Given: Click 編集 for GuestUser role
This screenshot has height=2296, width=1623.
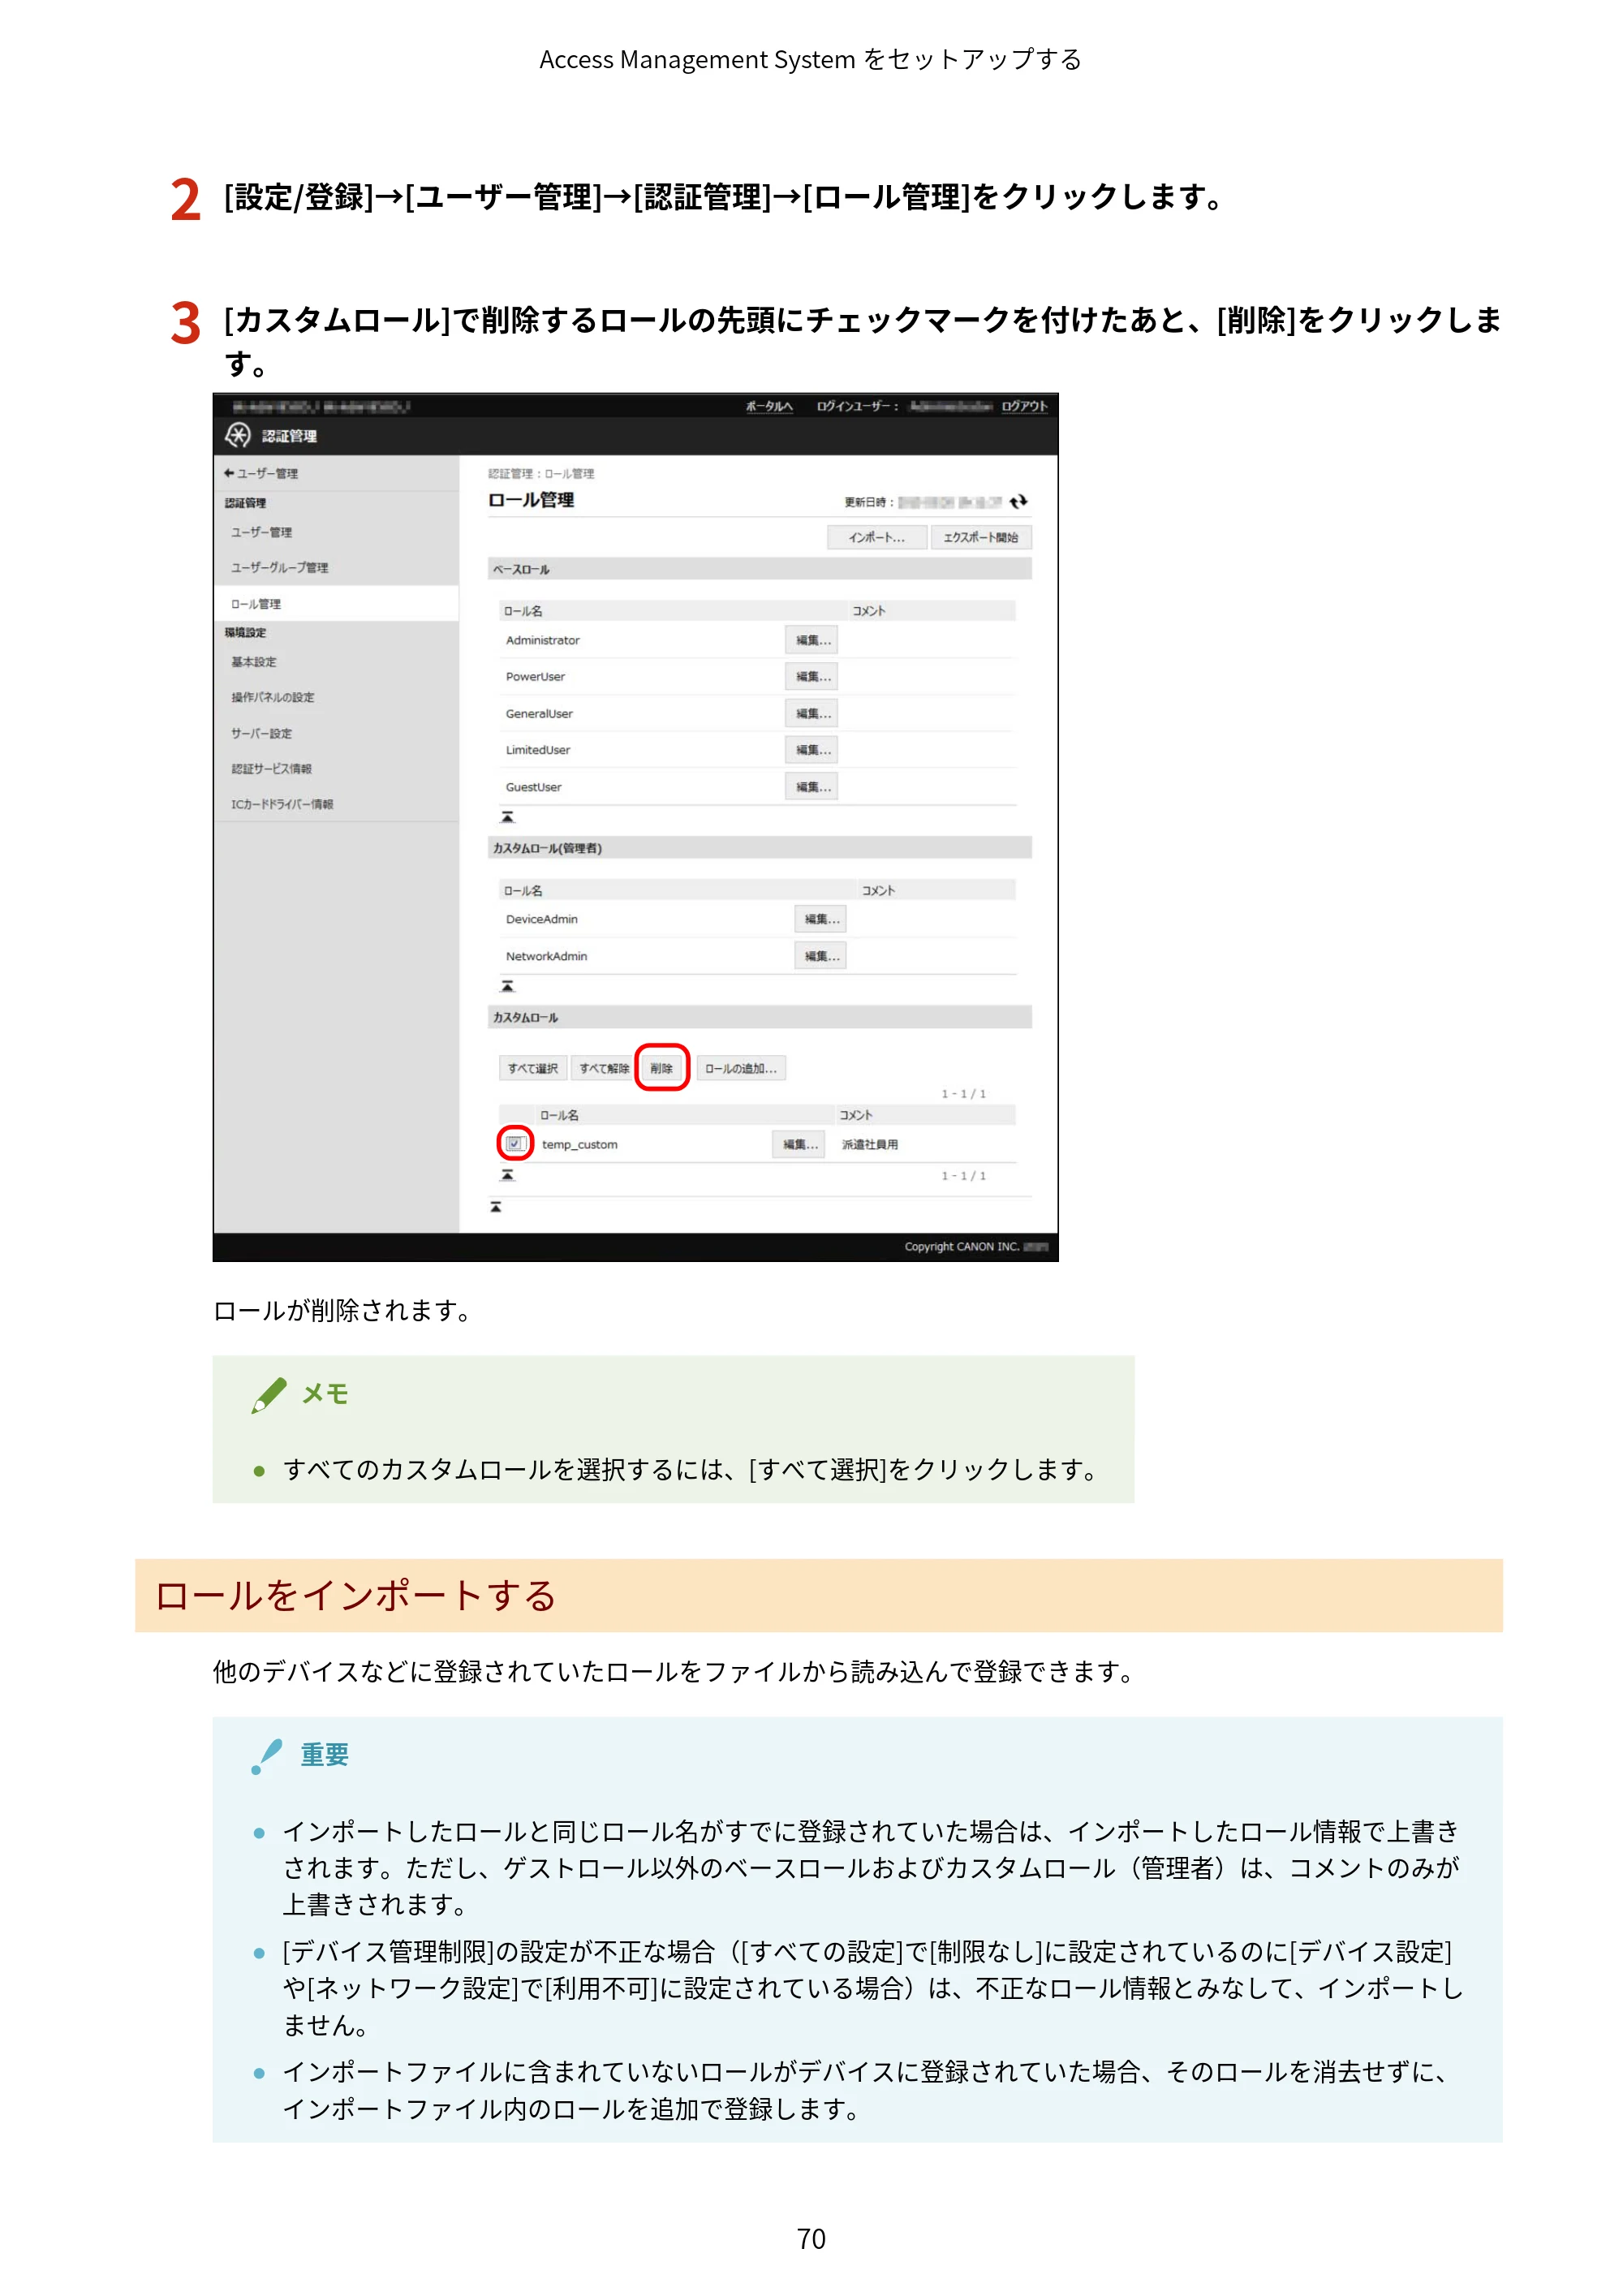Looking at the screenshot, I should click(812, 787).
